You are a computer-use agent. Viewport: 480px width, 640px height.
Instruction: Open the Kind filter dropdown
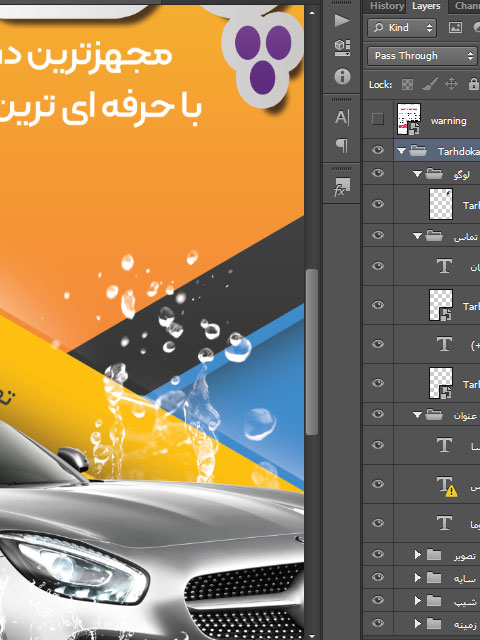pyautogui.click(x=402, y=28)
